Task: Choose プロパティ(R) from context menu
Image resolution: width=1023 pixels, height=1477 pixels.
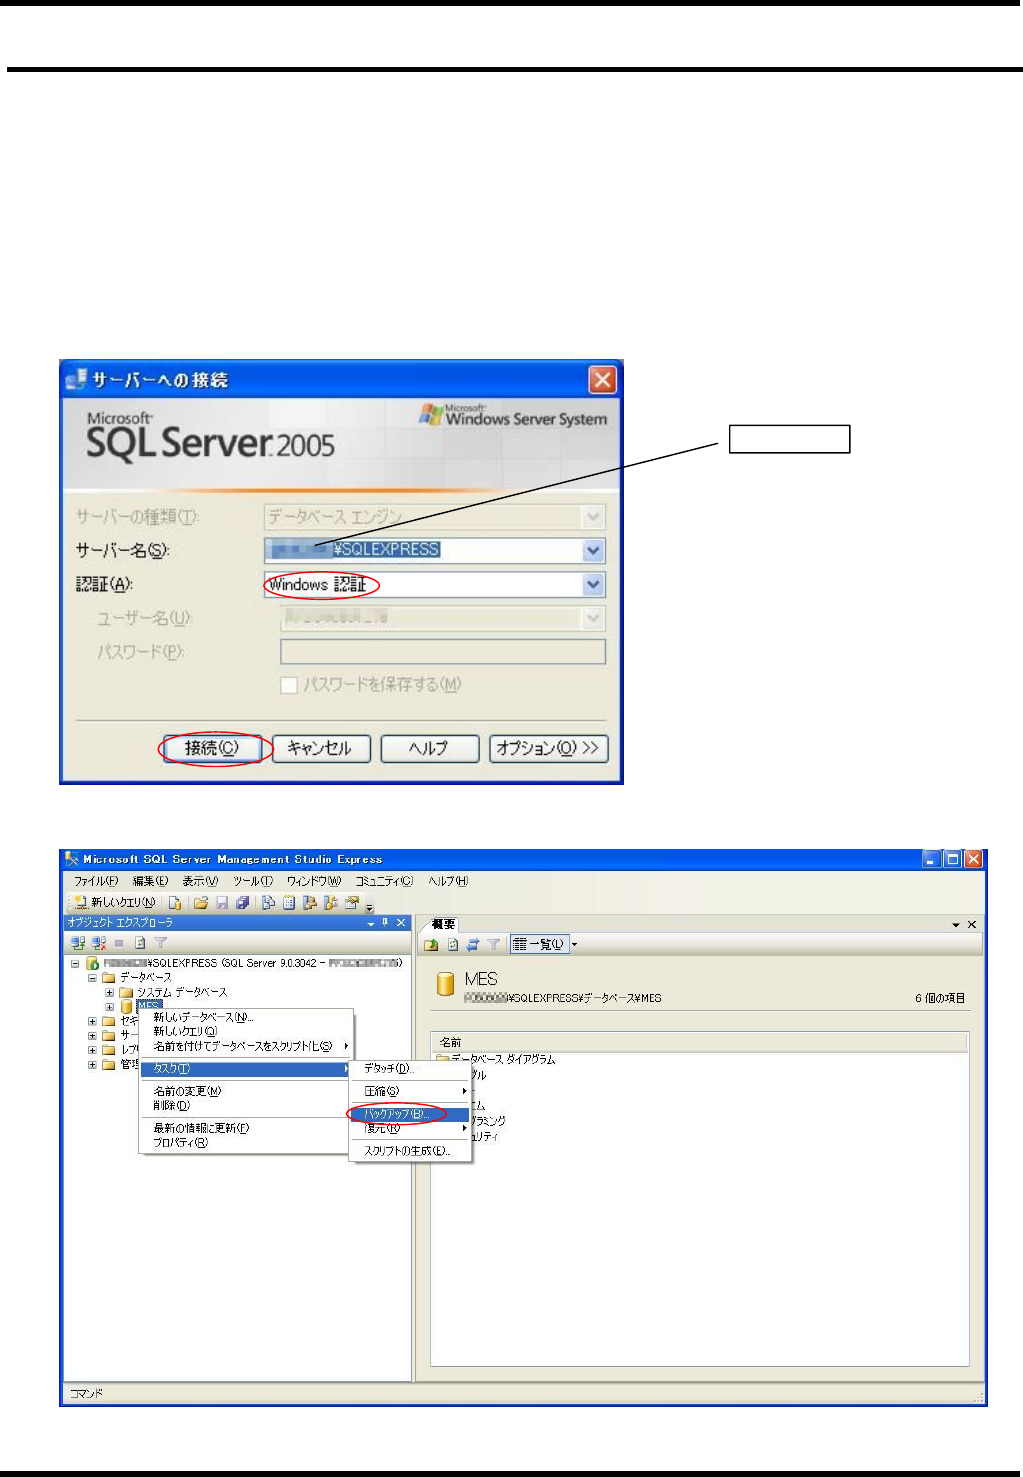Action: 246,1142
